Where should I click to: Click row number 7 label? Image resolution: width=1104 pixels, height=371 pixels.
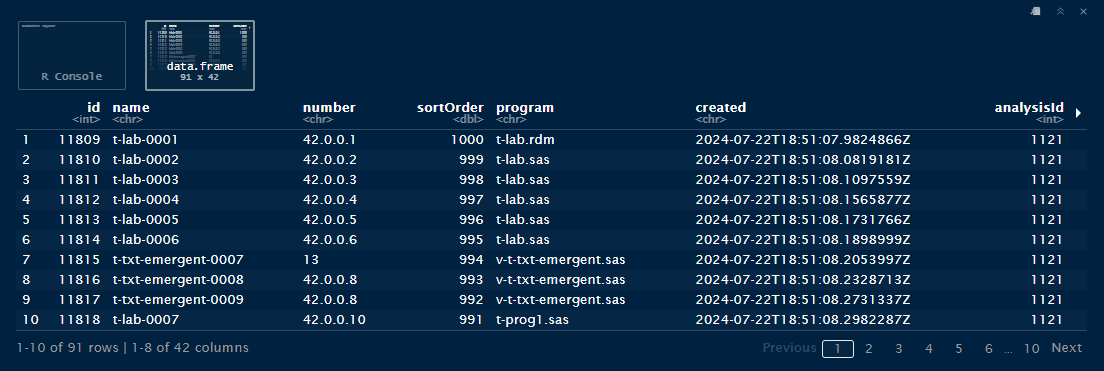click(x=27, y=260)
